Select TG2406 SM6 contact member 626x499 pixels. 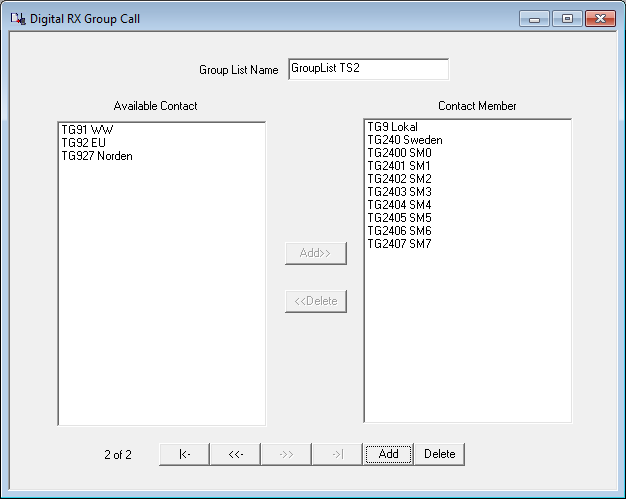399,231
